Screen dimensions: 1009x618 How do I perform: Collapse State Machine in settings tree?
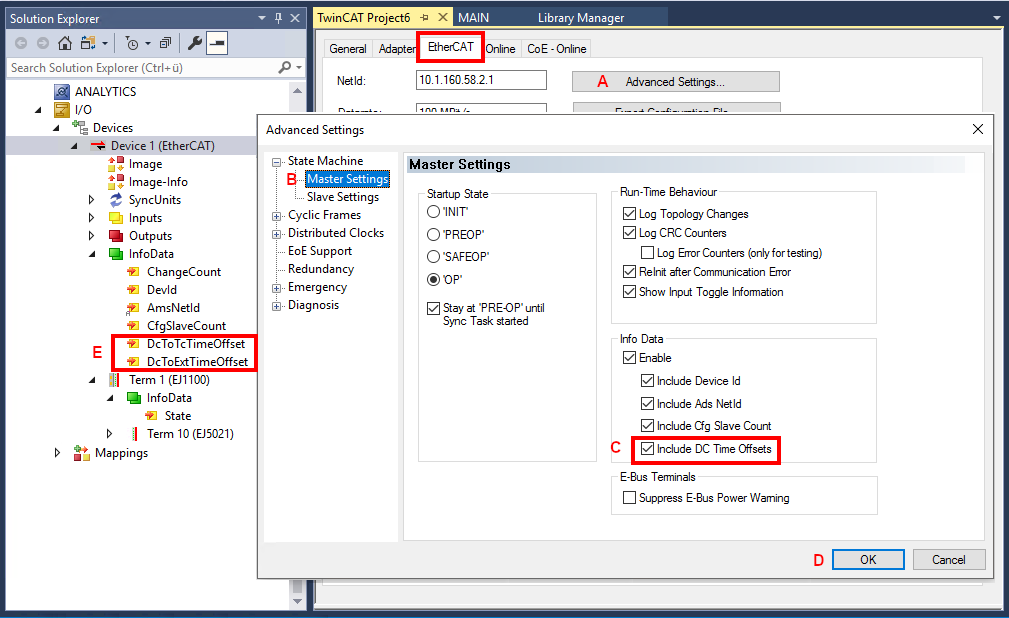pos(277,162)
